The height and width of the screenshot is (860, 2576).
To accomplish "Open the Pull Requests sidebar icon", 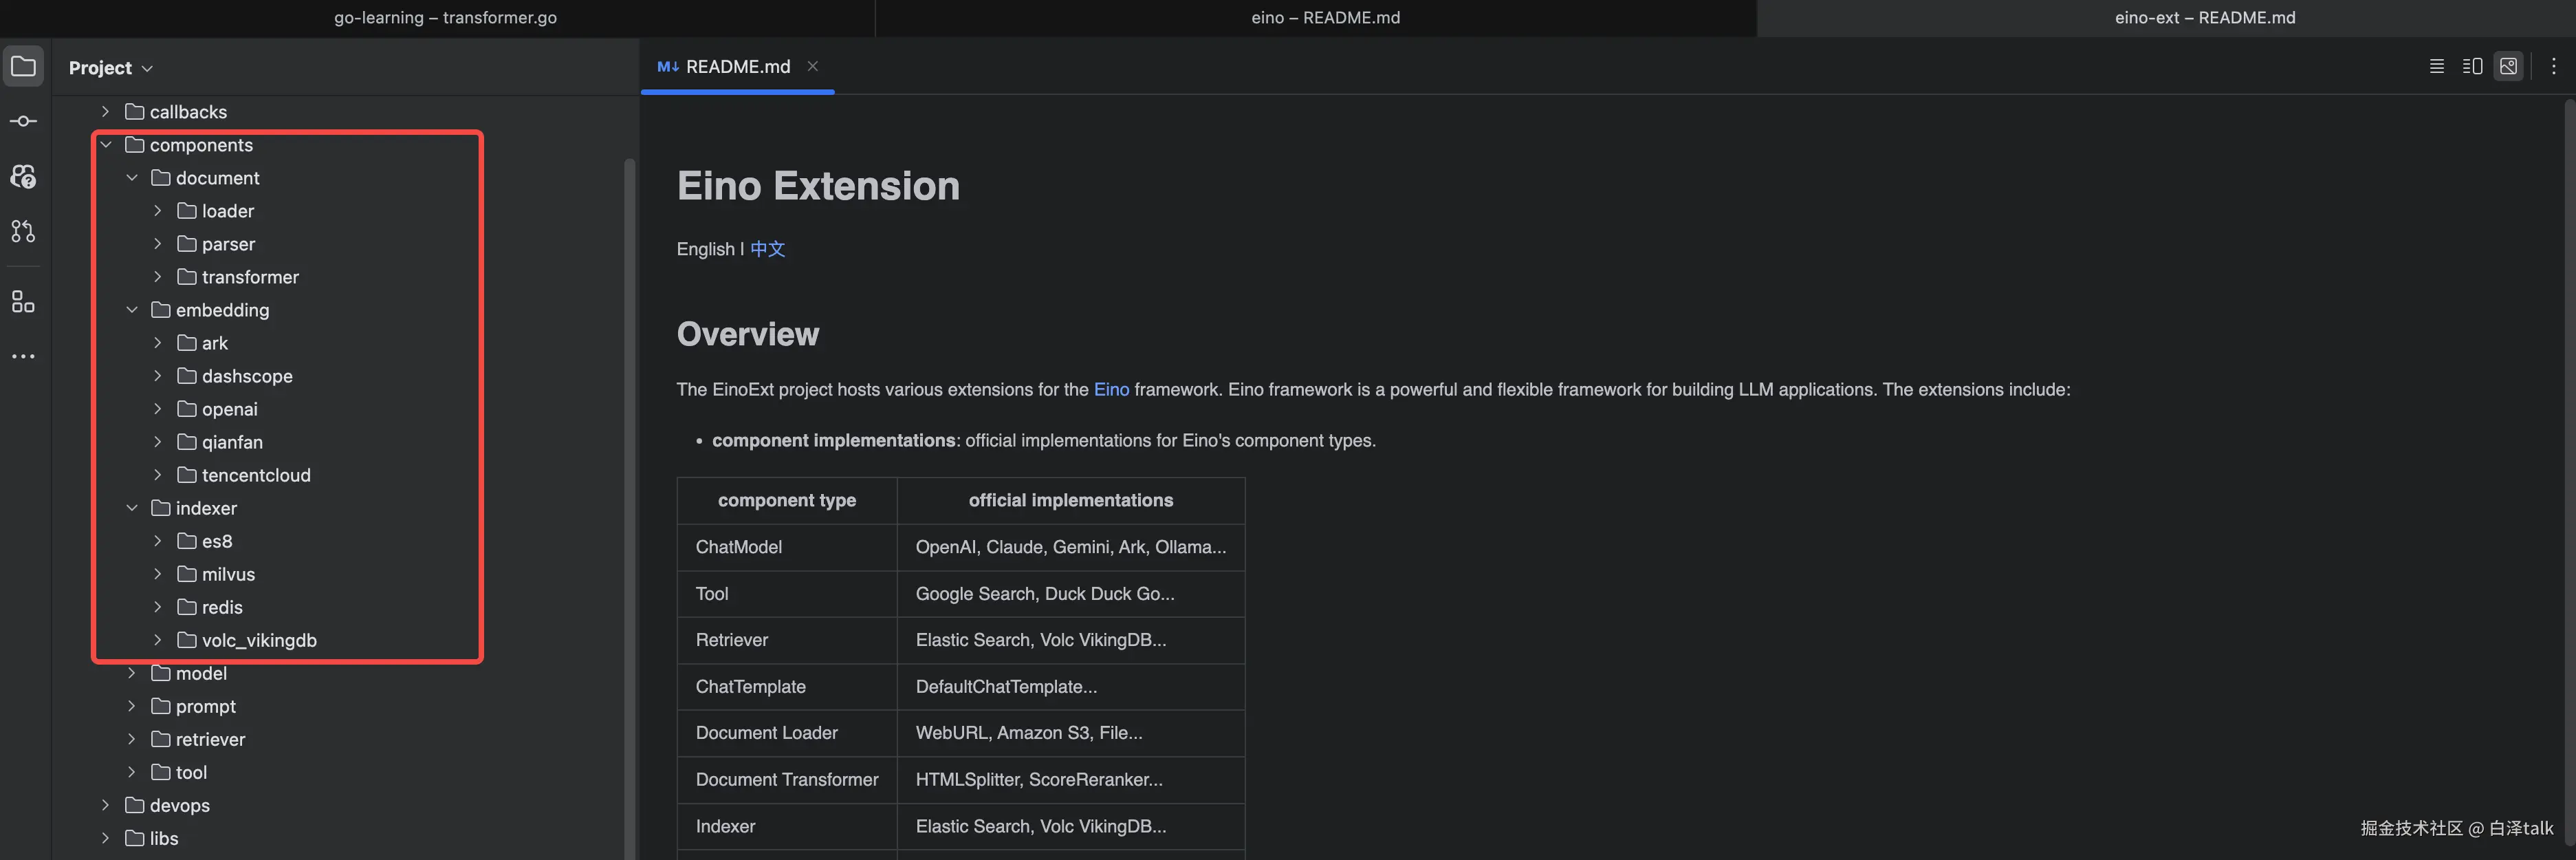I will click(23, 231).
